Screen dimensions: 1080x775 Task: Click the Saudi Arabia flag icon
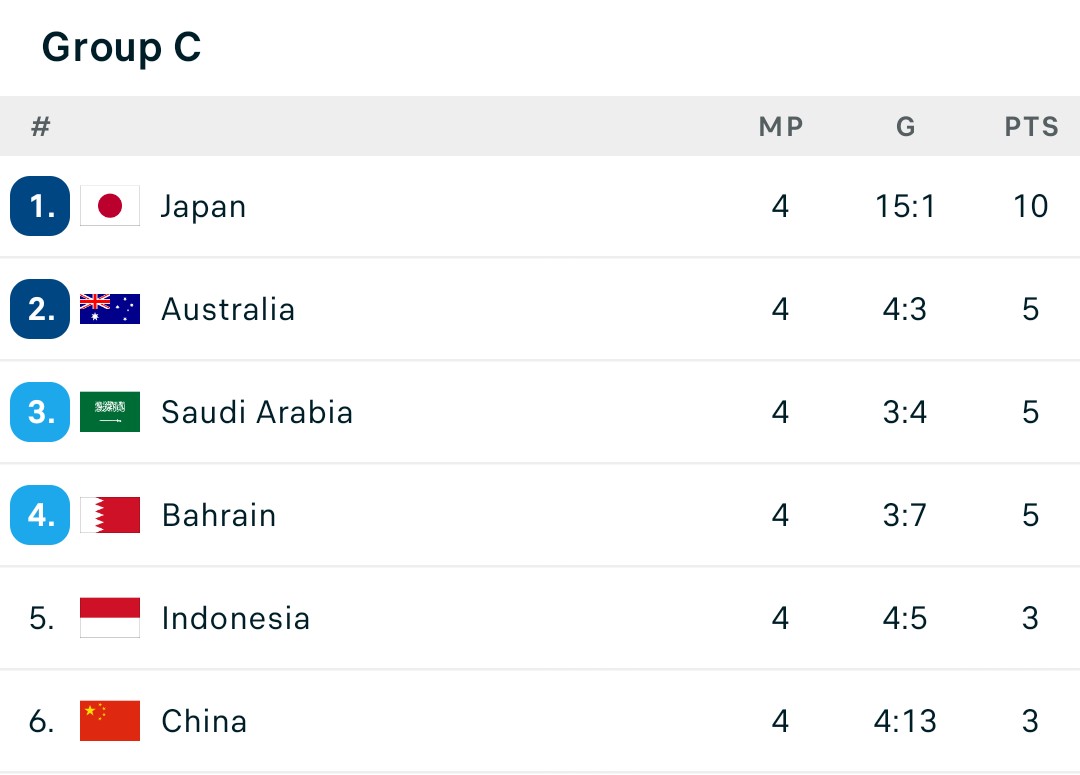coord(110,412)
